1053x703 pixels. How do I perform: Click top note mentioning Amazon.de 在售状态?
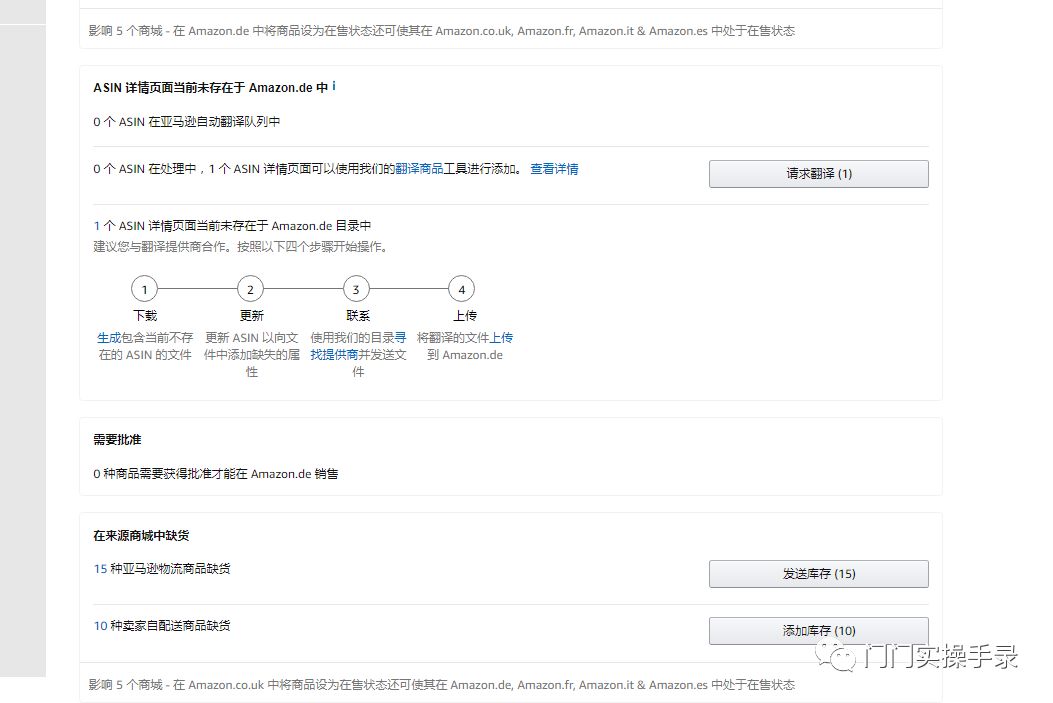(x=442, y=31)
